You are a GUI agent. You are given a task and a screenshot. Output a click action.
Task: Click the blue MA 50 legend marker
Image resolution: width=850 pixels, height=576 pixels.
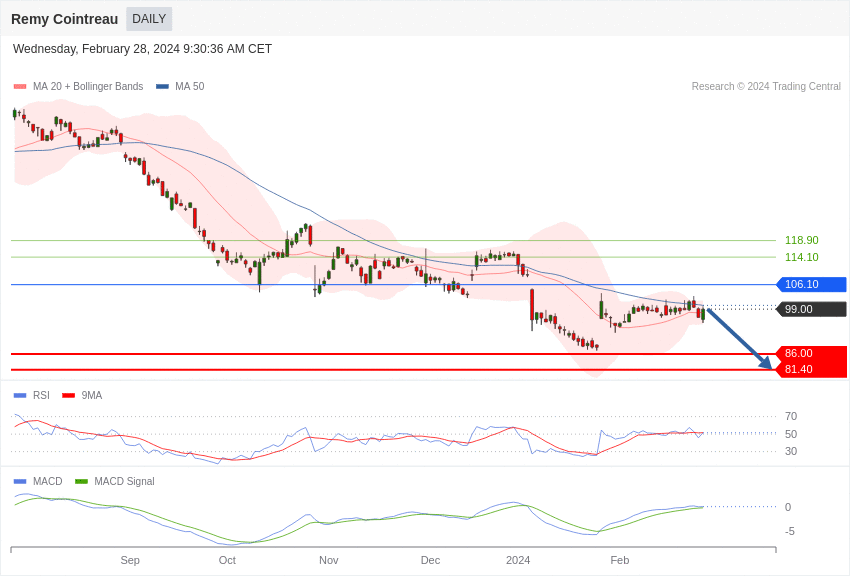pos(162,87)
